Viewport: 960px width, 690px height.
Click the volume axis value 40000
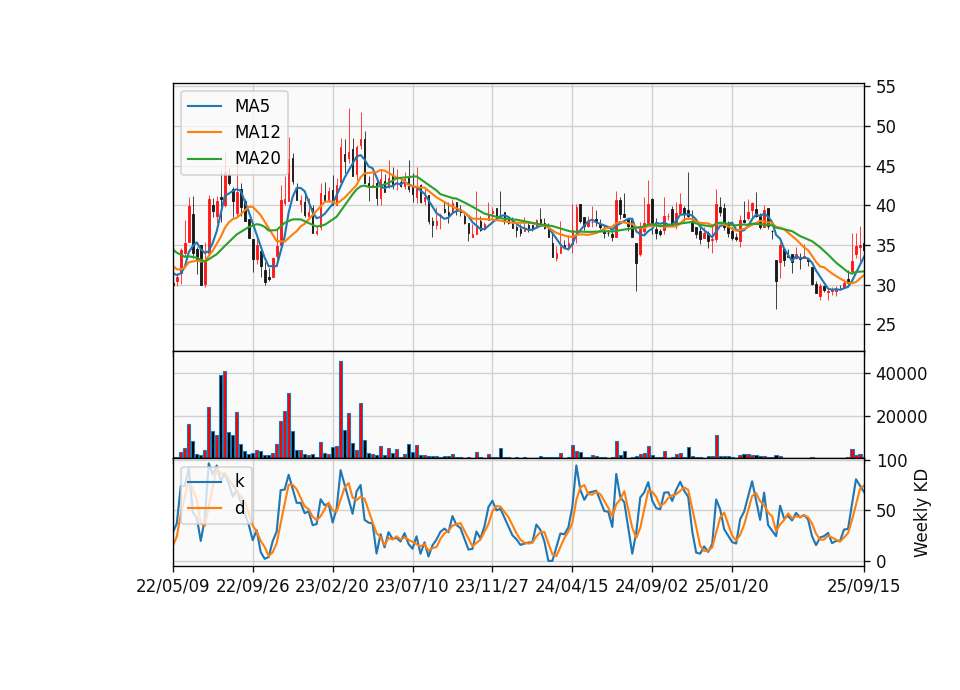[901, 373]
